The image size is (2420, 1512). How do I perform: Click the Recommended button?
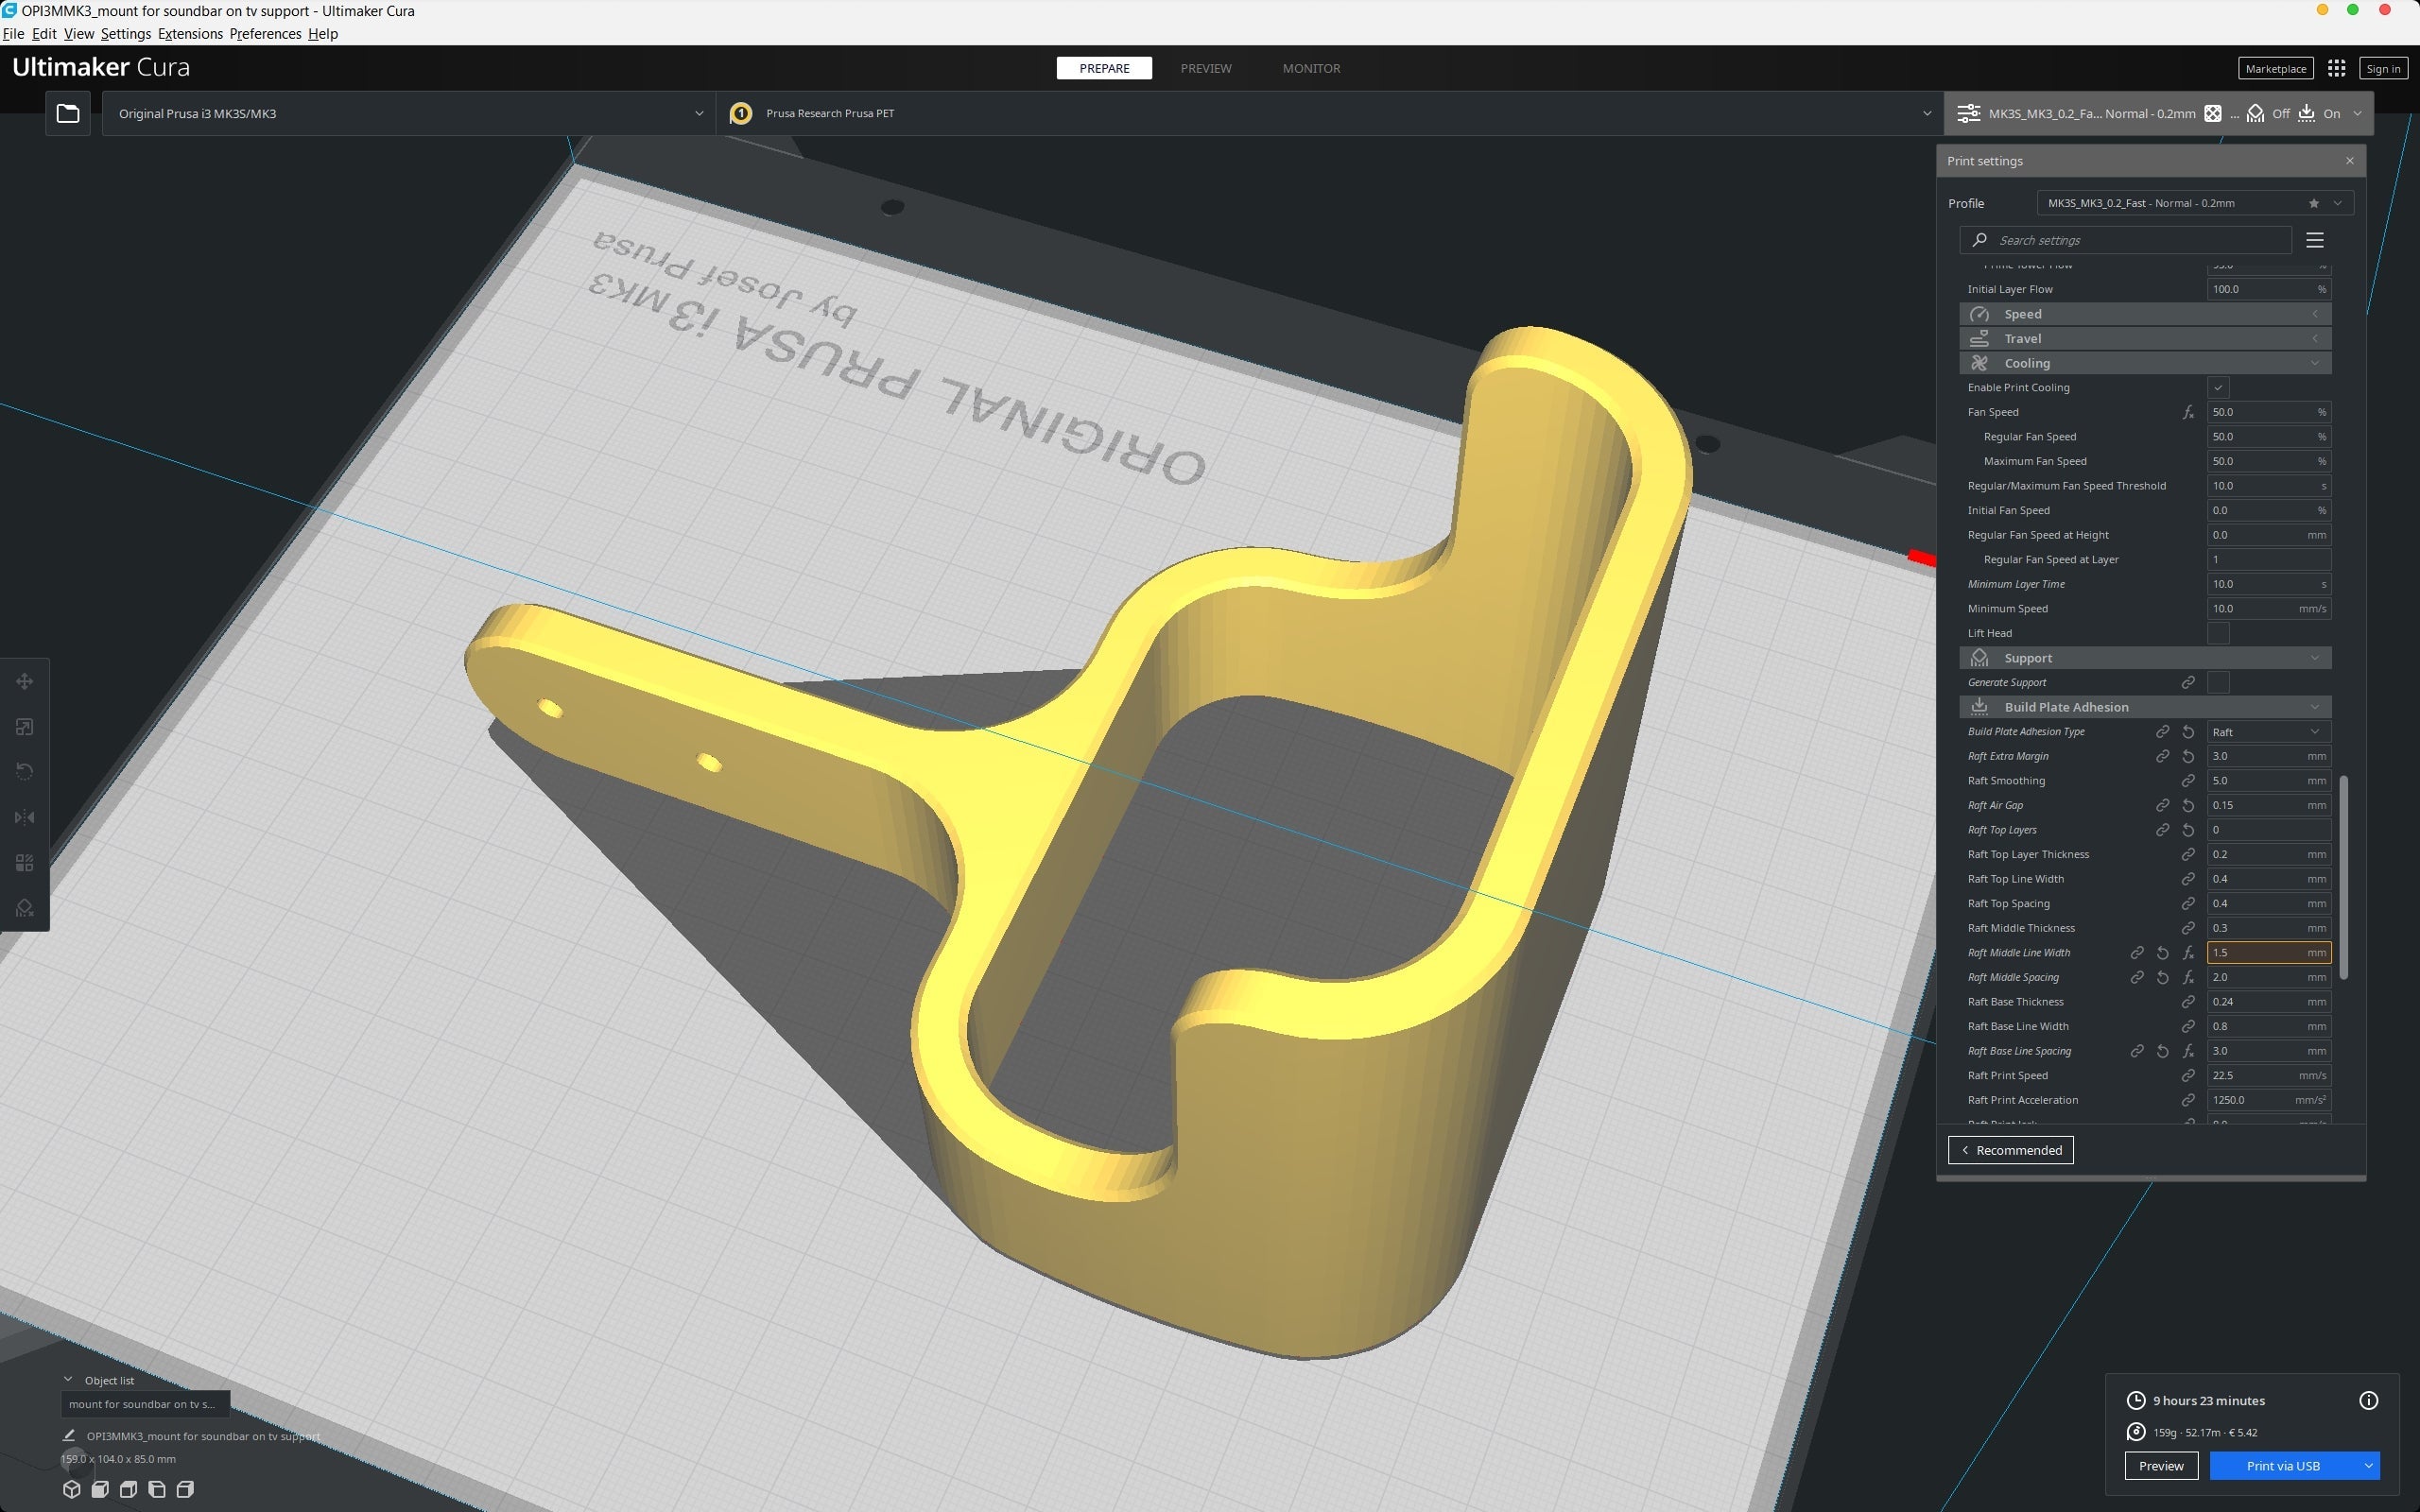pyautogui.click(x=2010, y=1150)
